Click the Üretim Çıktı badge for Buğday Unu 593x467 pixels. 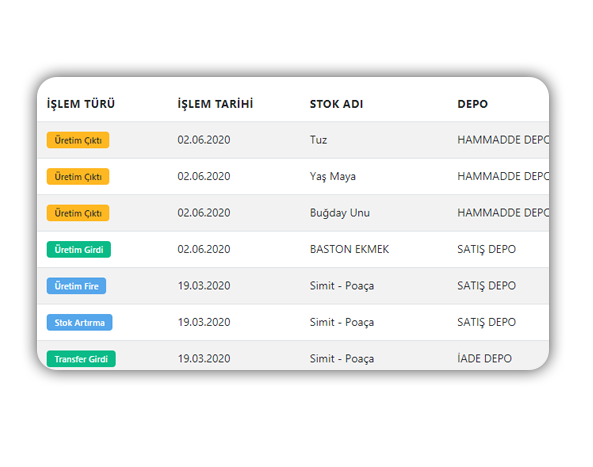pyautogui.click(x=78, y=213)
